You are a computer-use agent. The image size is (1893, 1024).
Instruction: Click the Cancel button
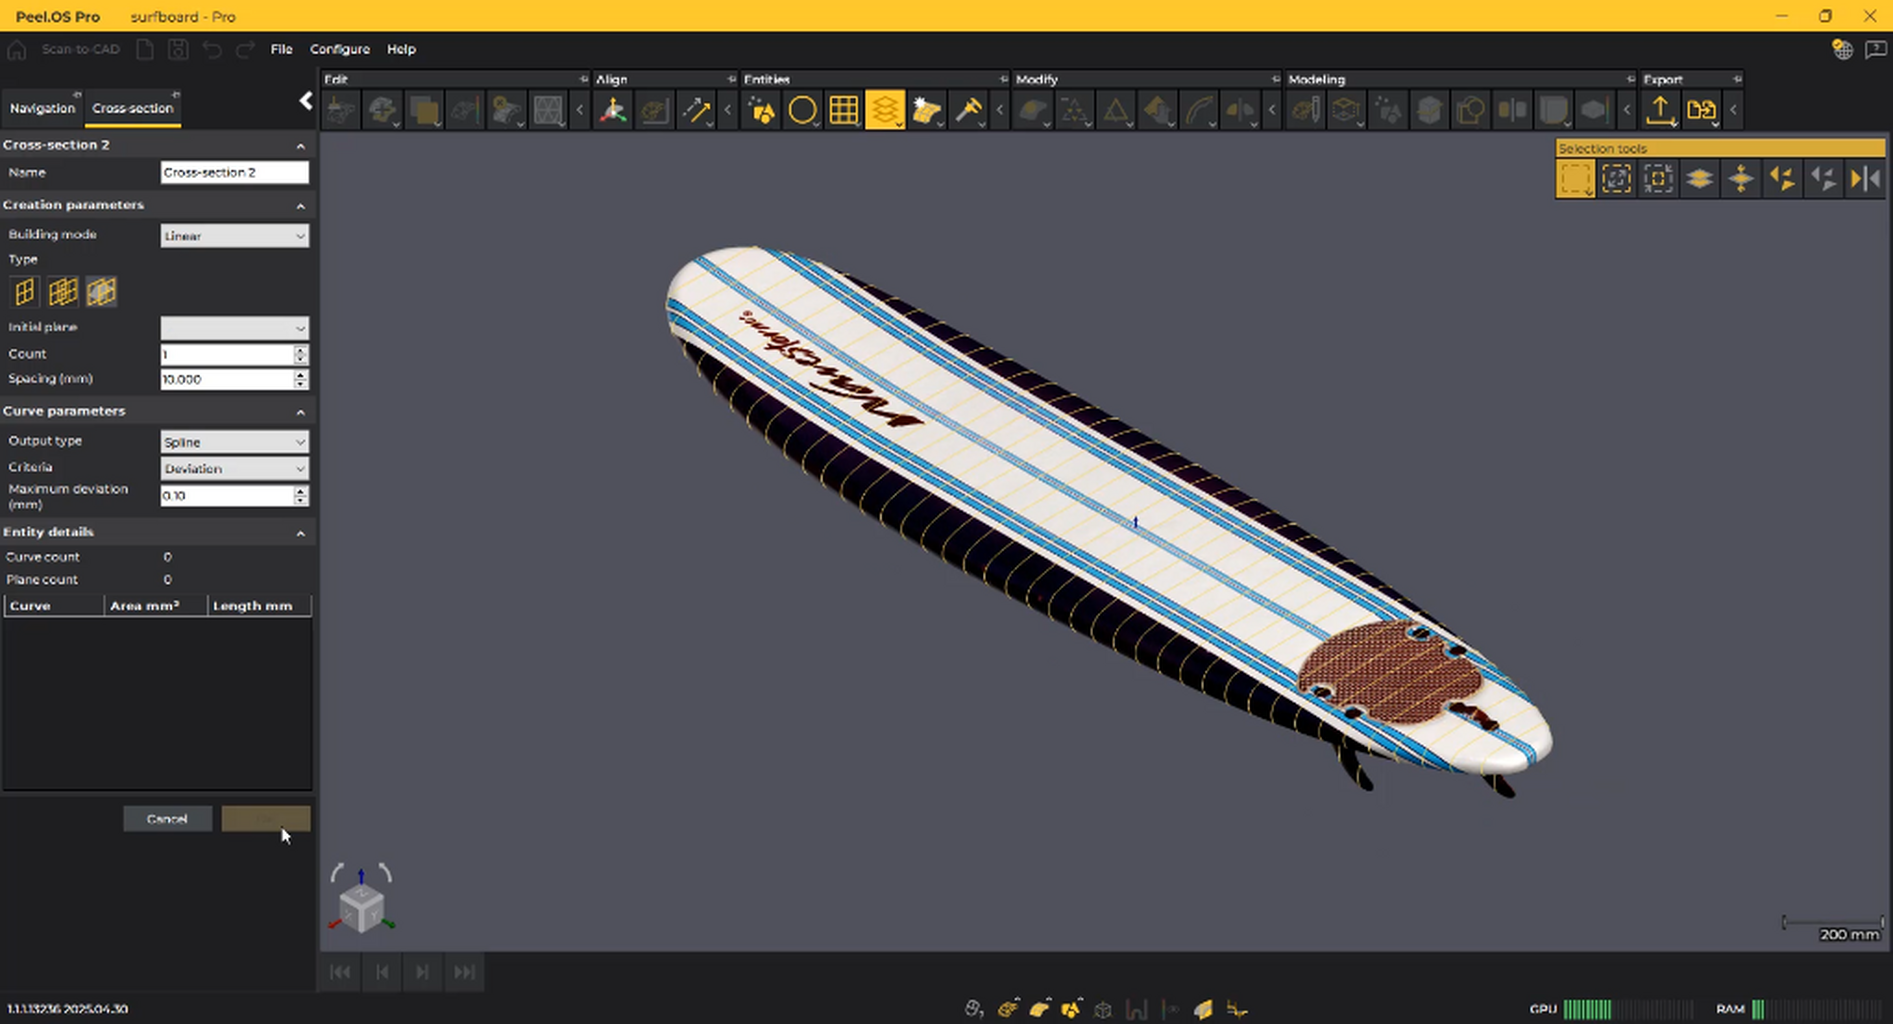[x=167, y=819]
